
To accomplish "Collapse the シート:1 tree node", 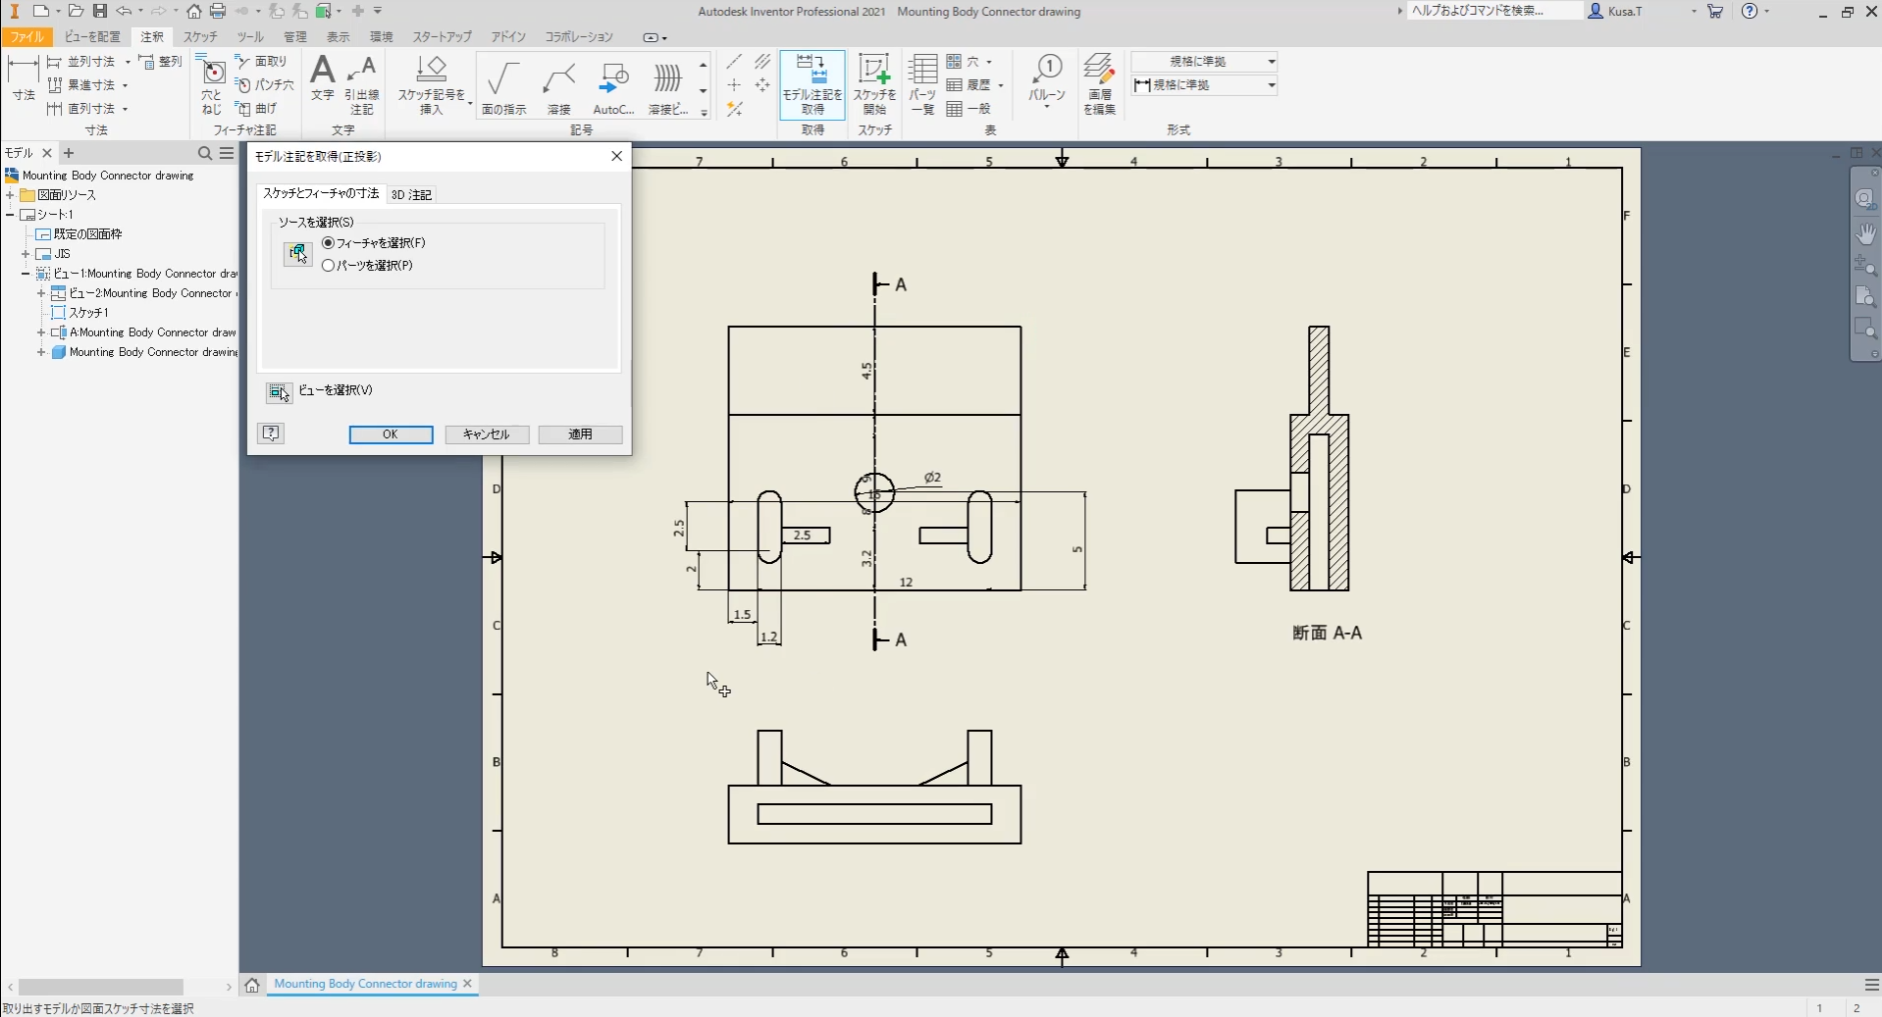I will click(10, 215).
